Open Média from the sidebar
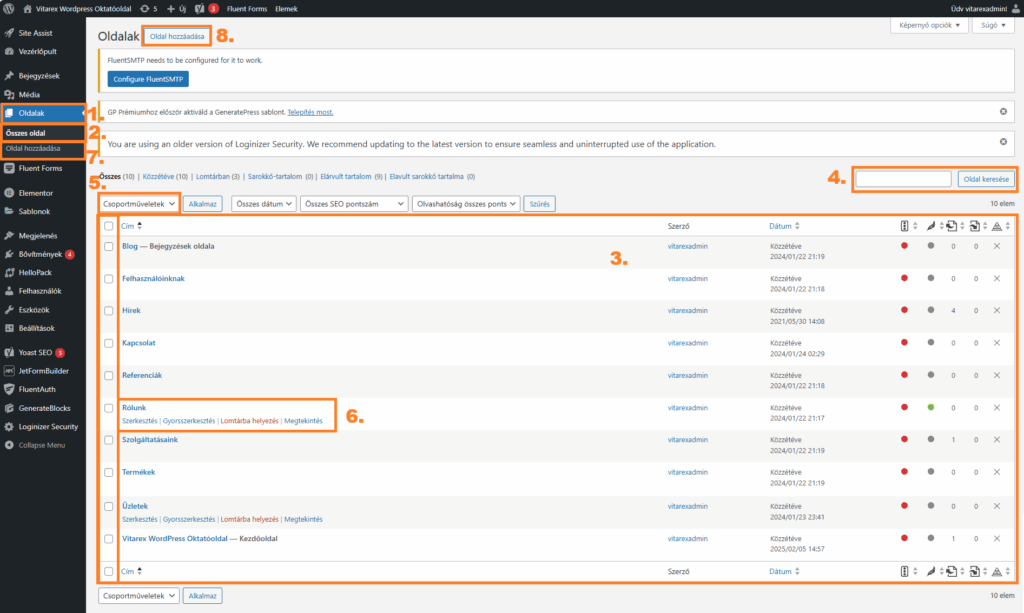The height and width of the screenshot is (613, 1024). (32, 94)
